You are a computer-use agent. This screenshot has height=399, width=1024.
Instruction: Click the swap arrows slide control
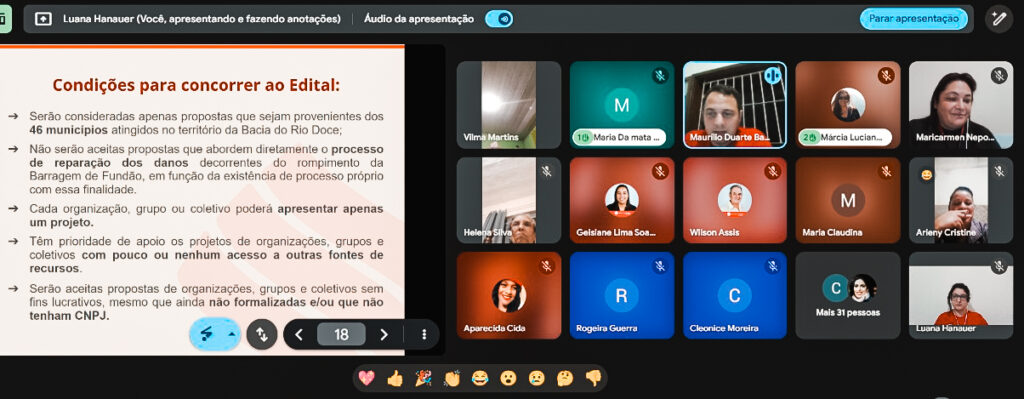262,334
